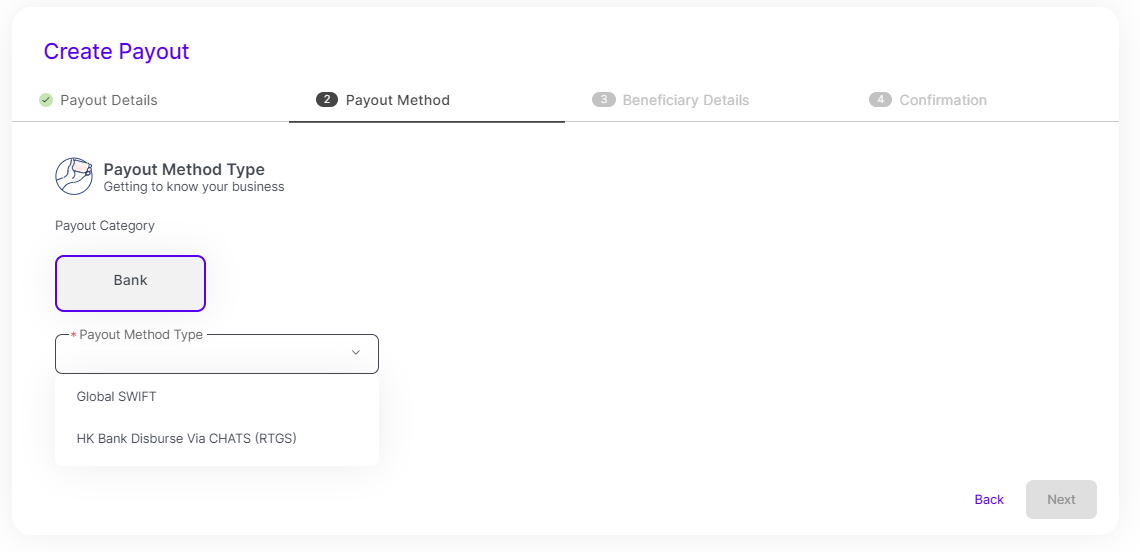Select the Bank payout category
The image size is (1140, 552).
(x=130, y=283)
